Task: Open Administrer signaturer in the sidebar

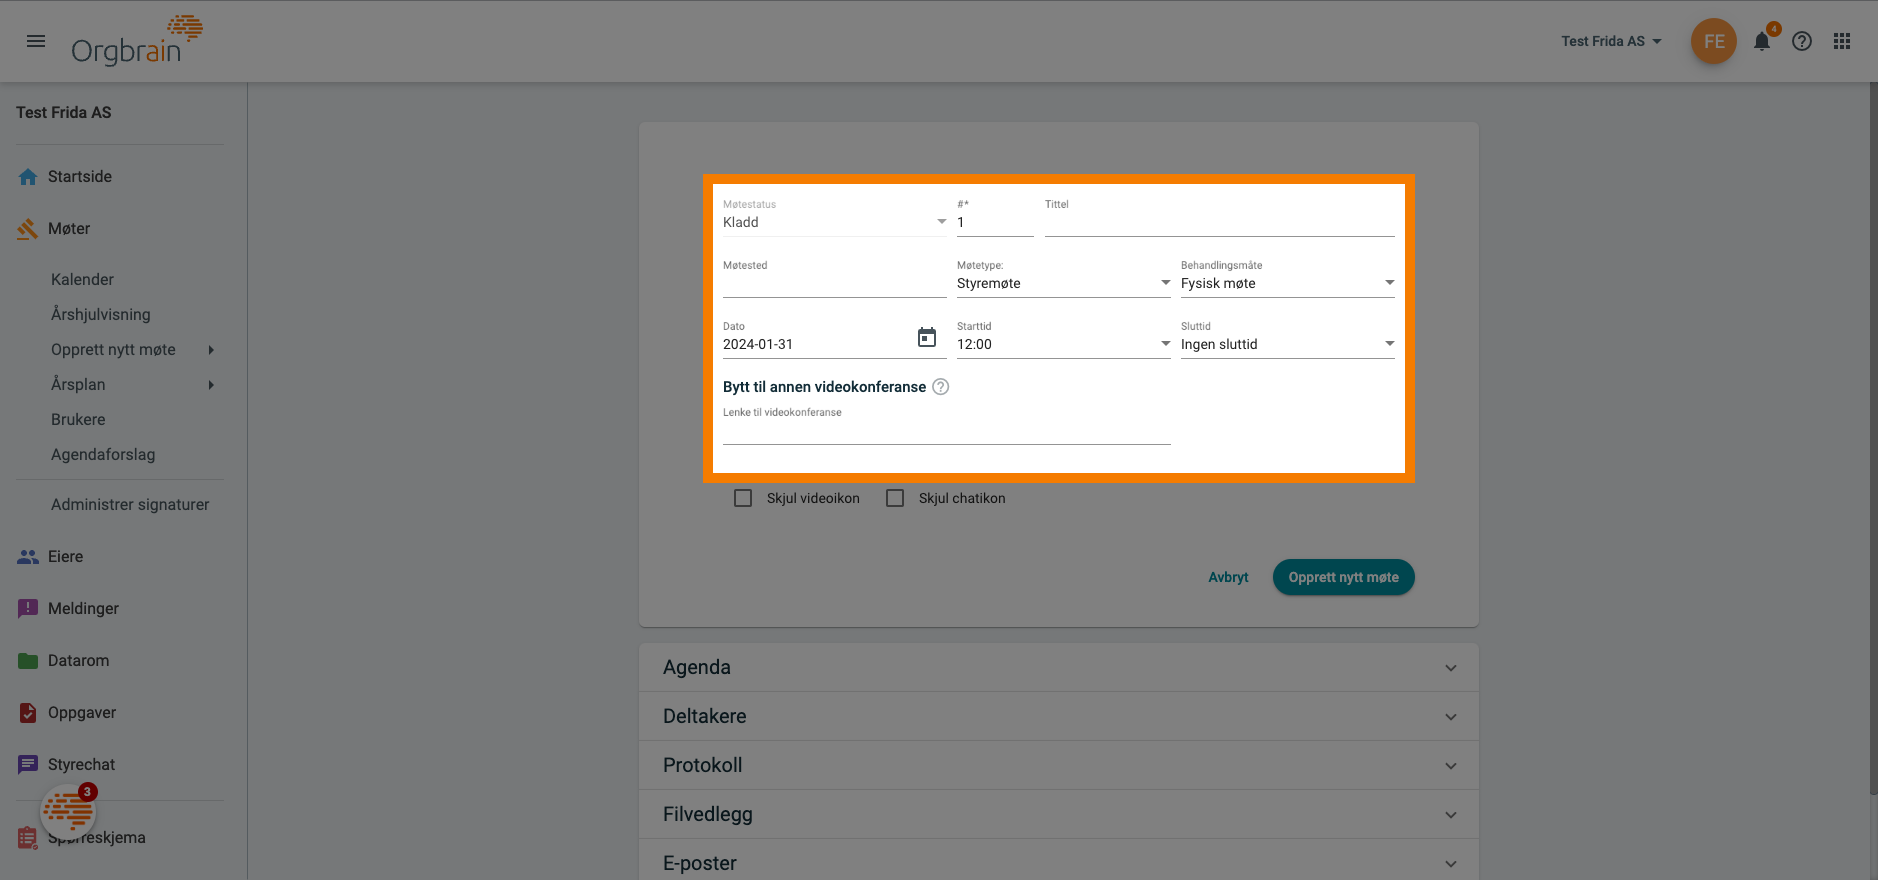Action: 130,505
